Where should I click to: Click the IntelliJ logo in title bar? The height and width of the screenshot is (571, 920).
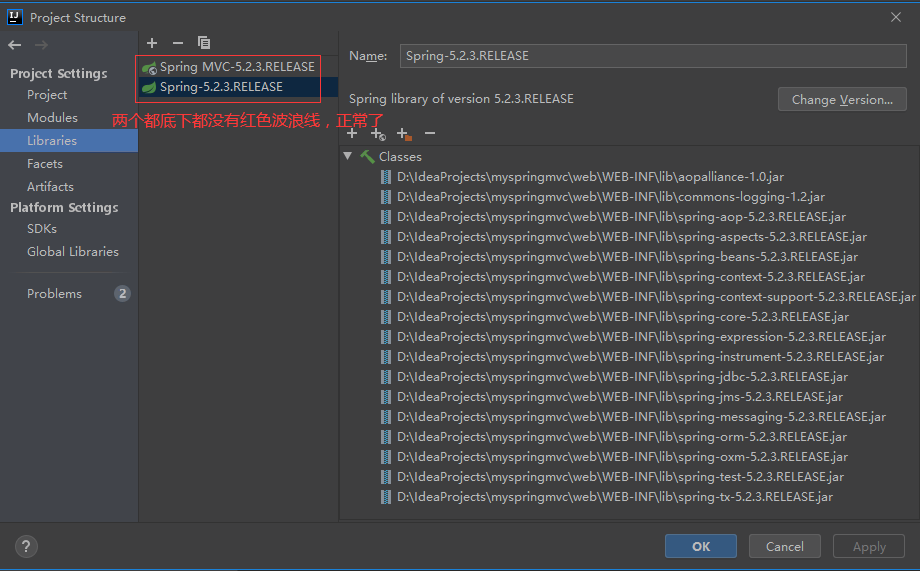[15, 17]
